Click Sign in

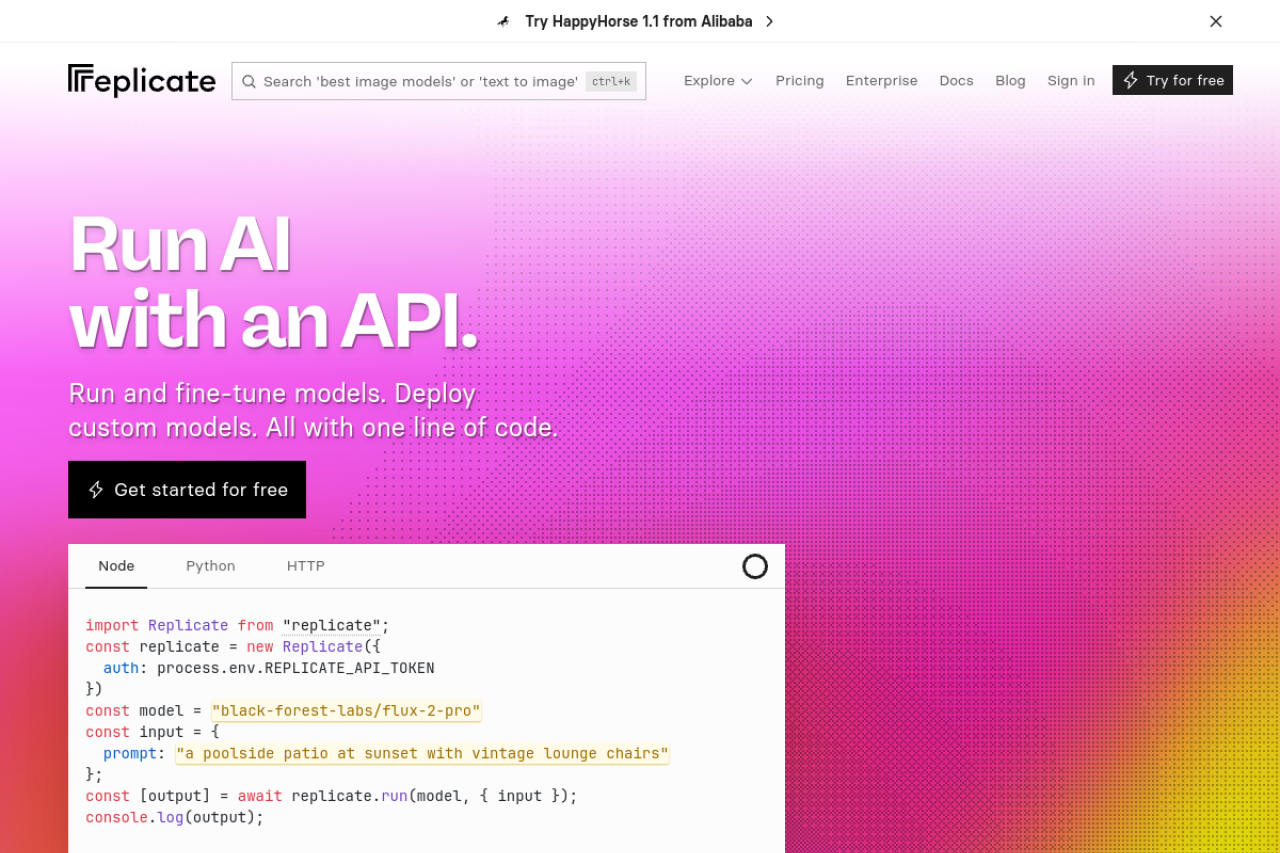(x=1071, y=81)
